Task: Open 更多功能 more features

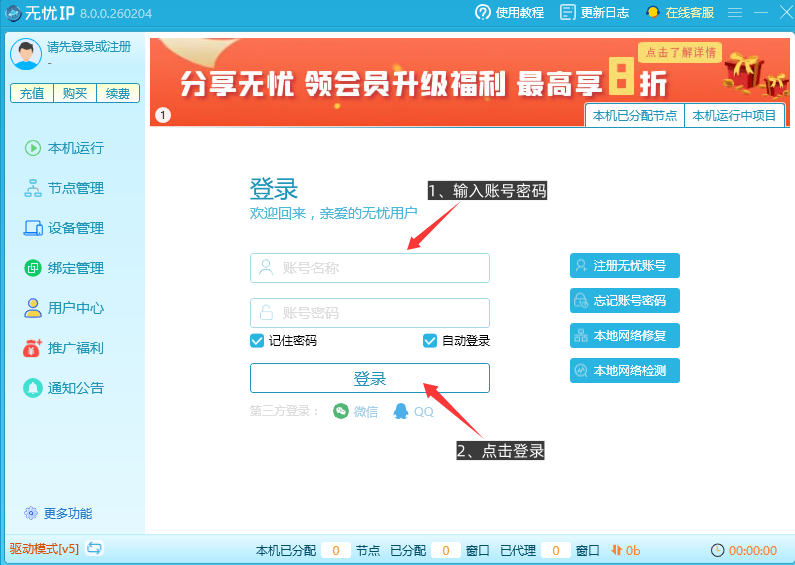Action: [58, 513]
